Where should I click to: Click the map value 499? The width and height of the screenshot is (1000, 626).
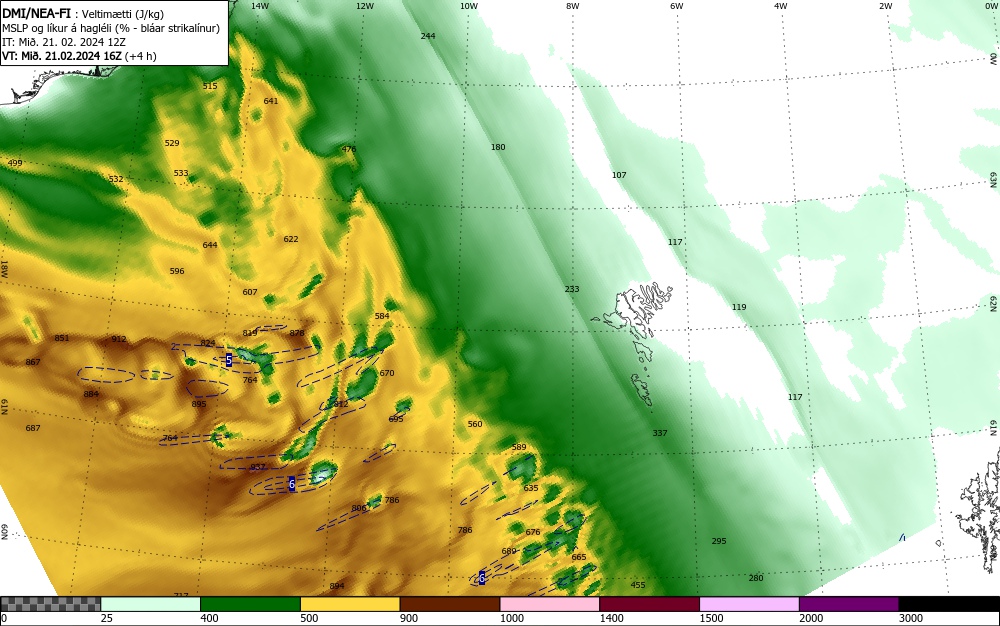(15, 163)
